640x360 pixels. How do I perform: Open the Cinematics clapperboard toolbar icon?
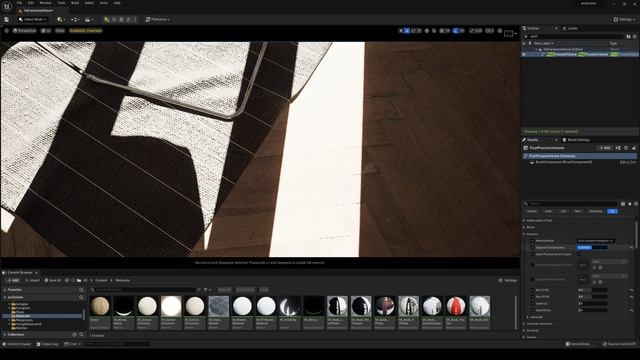[x=88, y=20]
